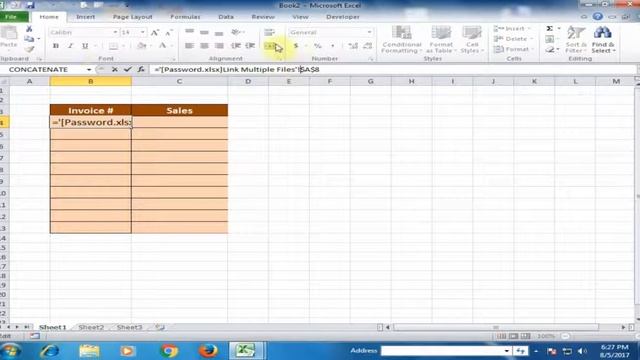Open the font name Calibri dropdown

pos(115,32)
